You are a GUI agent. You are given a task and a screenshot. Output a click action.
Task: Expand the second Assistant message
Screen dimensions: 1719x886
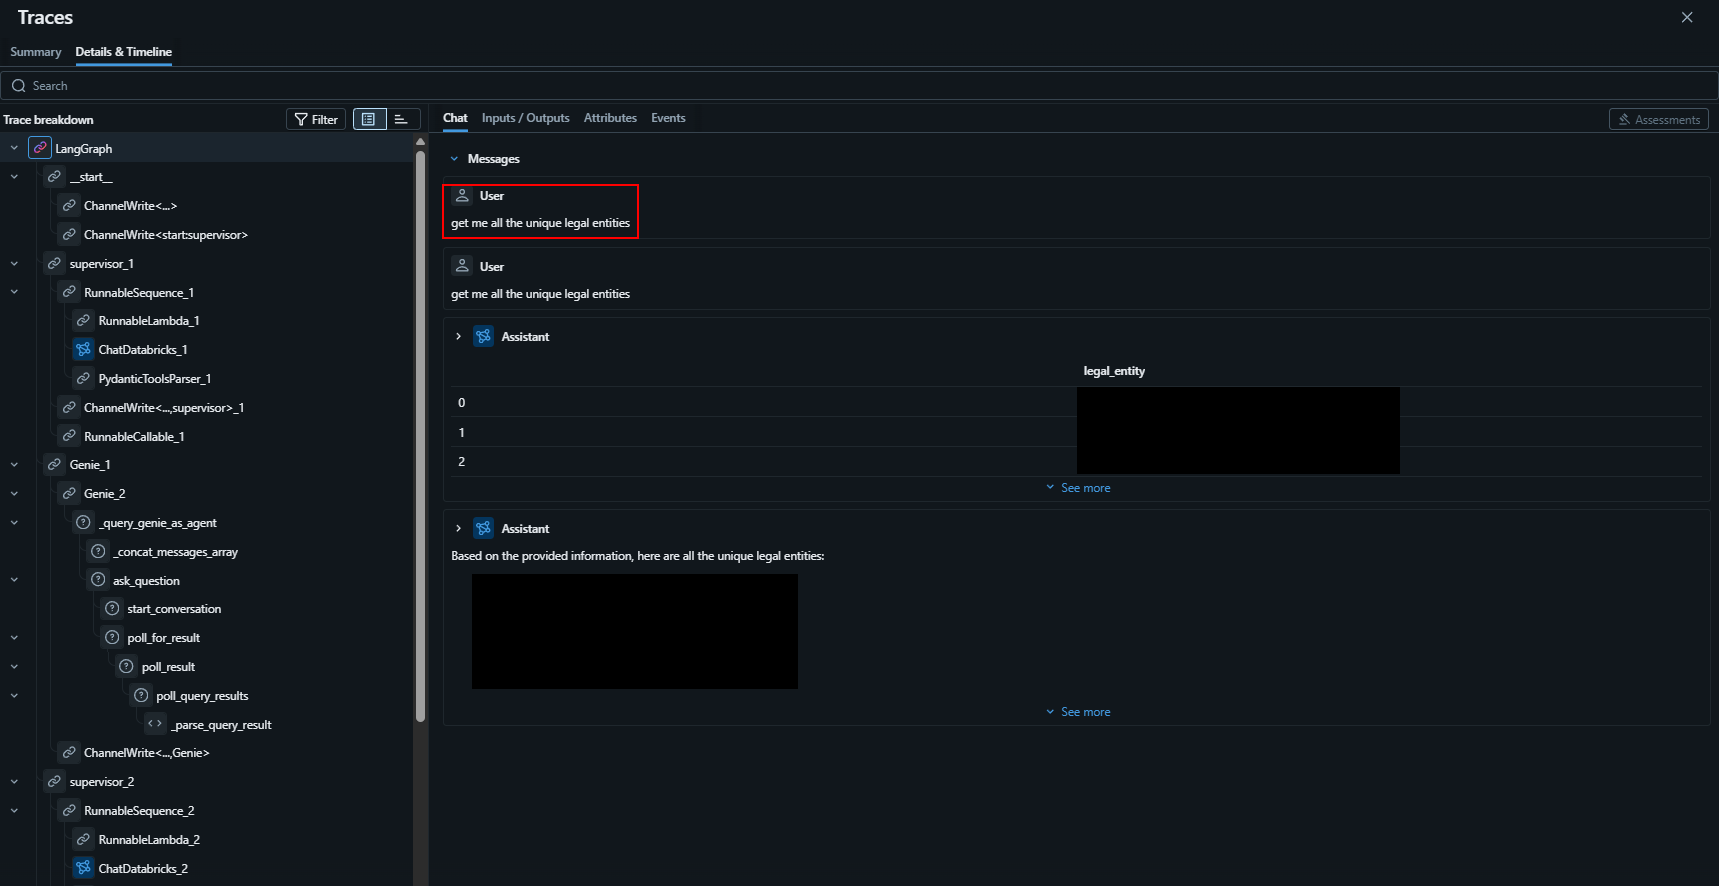[x=458, y=528]
